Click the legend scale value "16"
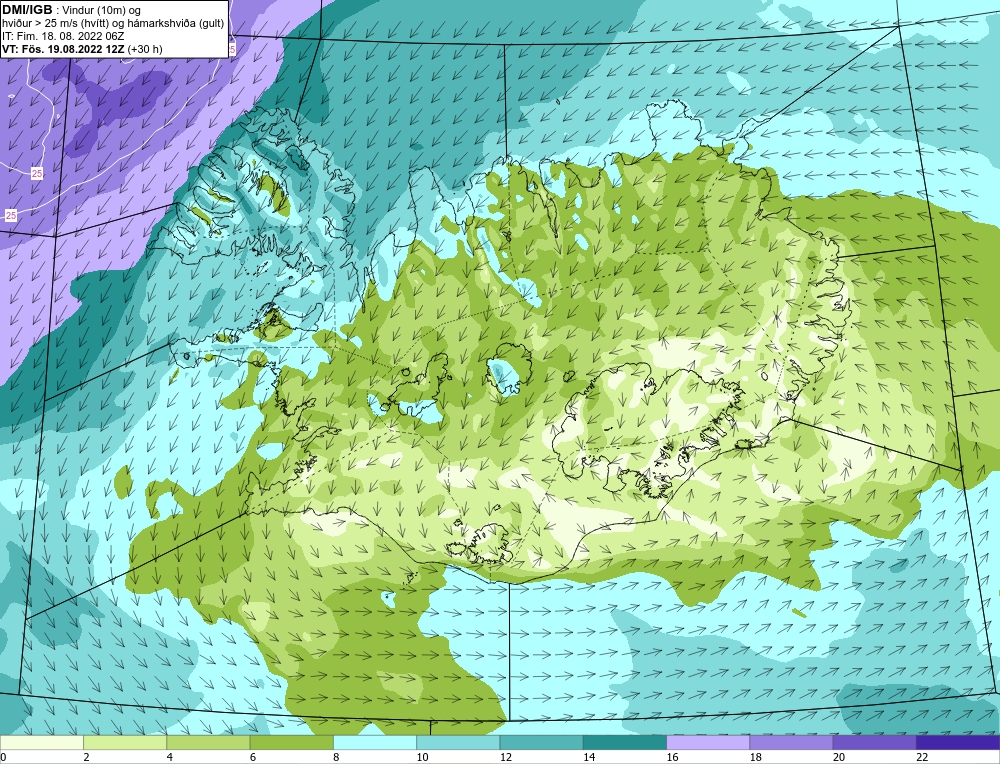The height and width of the screenshot is (764, 1000). [x=672, y=757]
